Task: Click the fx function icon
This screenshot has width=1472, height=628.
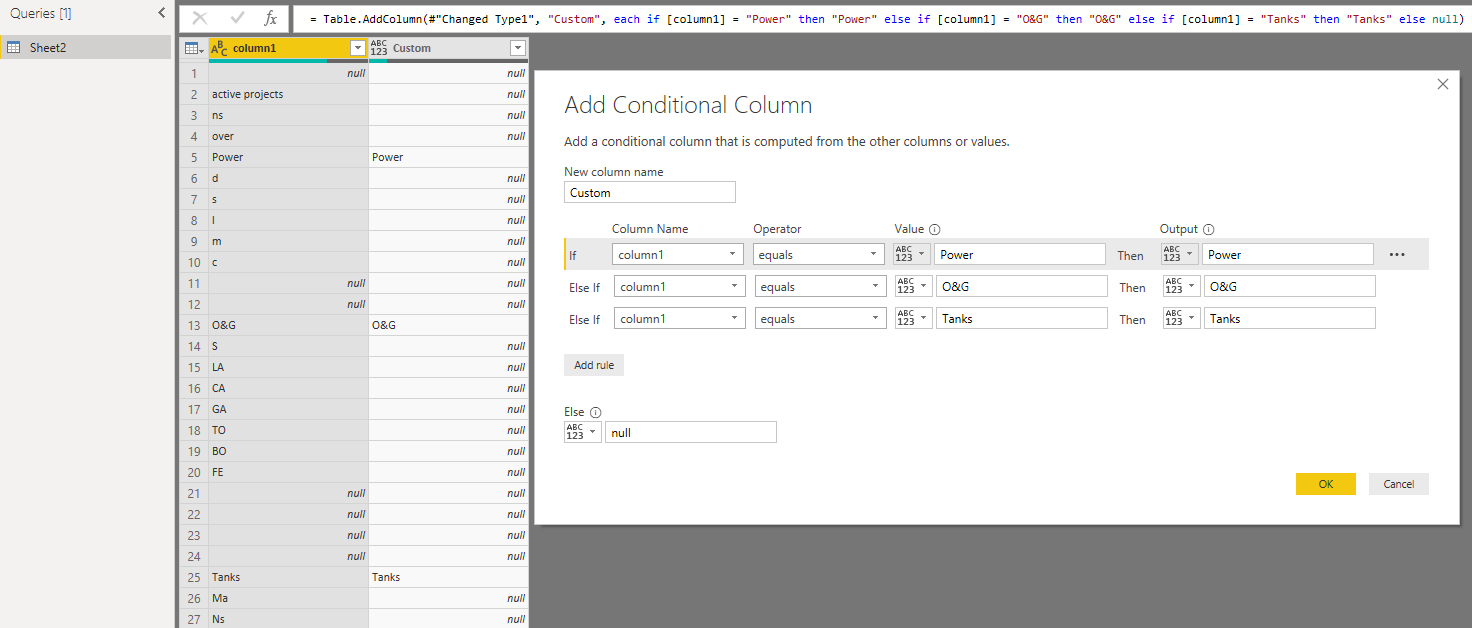Action: pos(270,18)
